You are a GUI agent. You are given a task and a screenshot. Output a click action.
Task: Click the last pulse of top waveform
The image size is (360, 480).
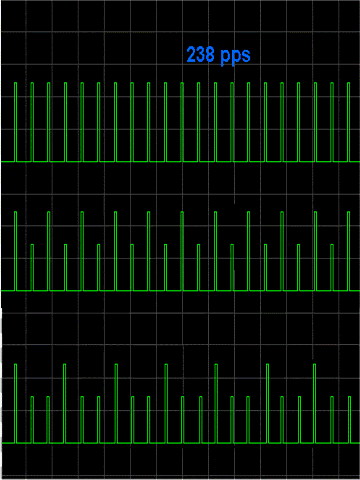[x=348, y=122]
